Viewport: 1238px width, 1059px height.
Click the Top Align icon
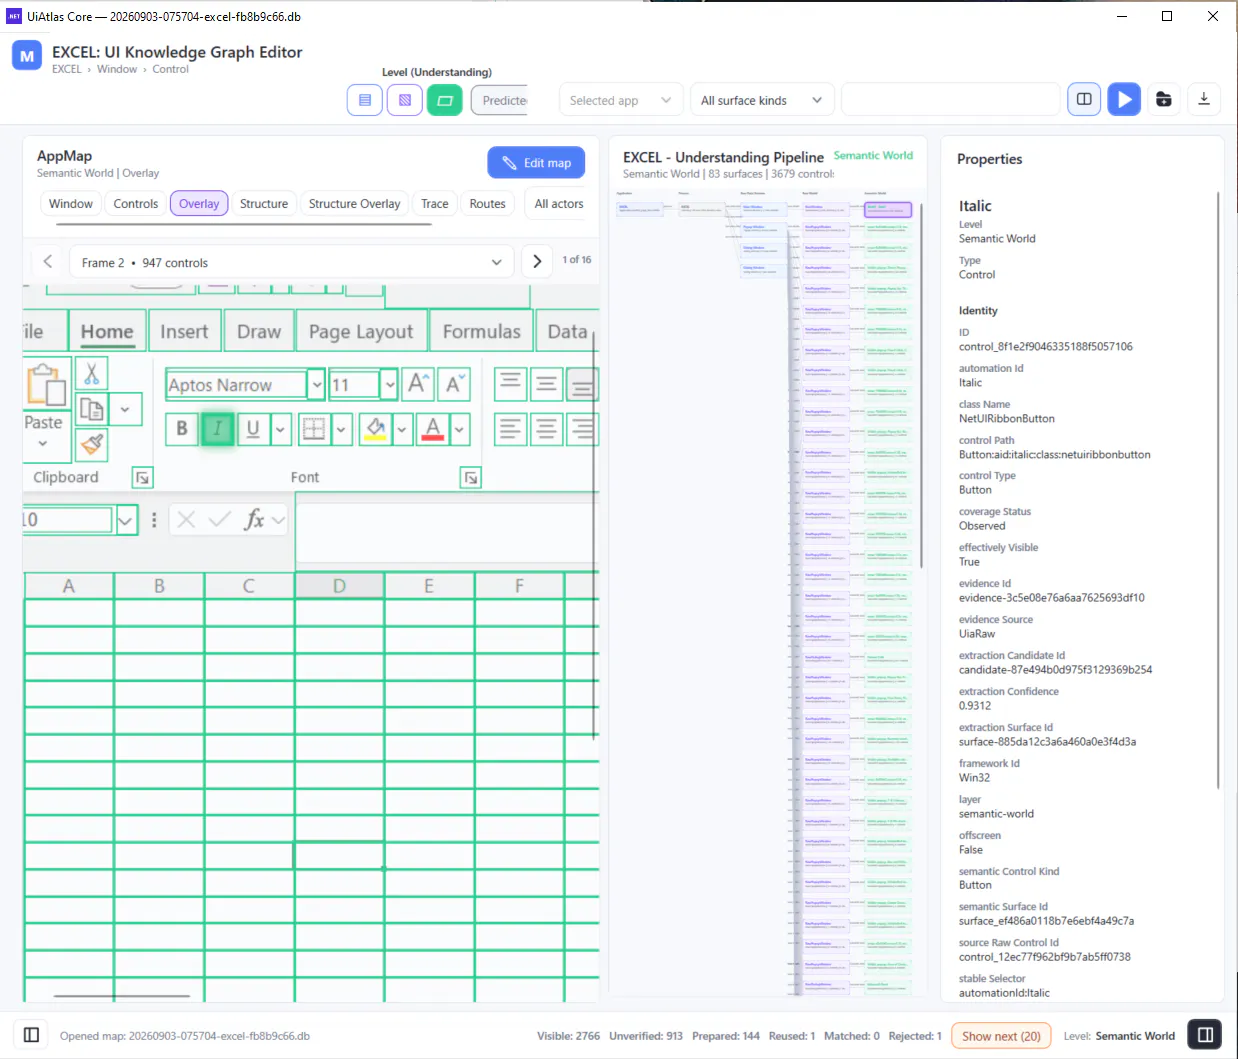[510, 384]
